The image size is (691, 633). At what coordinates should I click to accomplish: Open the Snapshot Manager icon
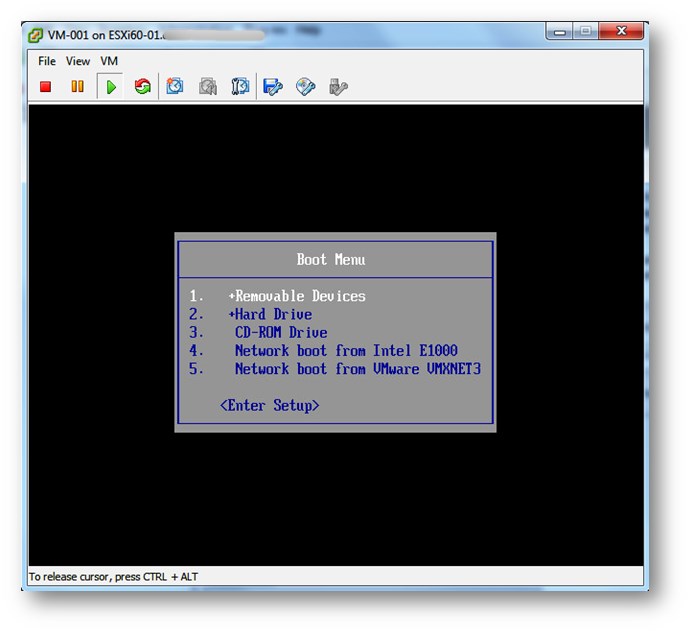click(240, 87)
